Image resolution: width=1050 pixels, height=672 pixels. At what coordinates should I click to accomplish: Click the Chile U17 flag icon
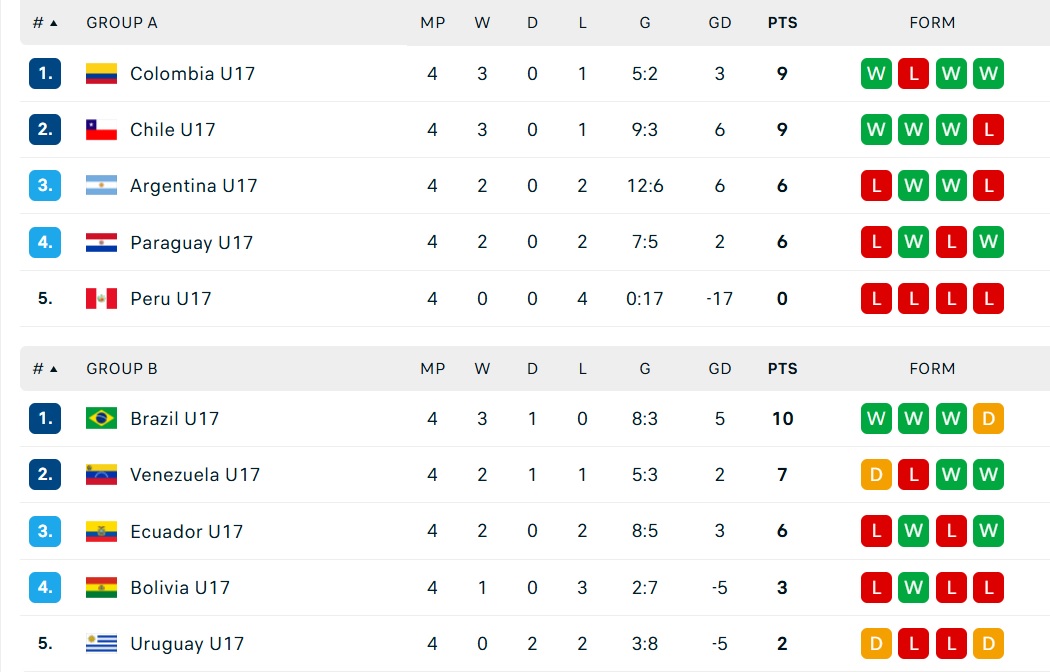[101, 130]
